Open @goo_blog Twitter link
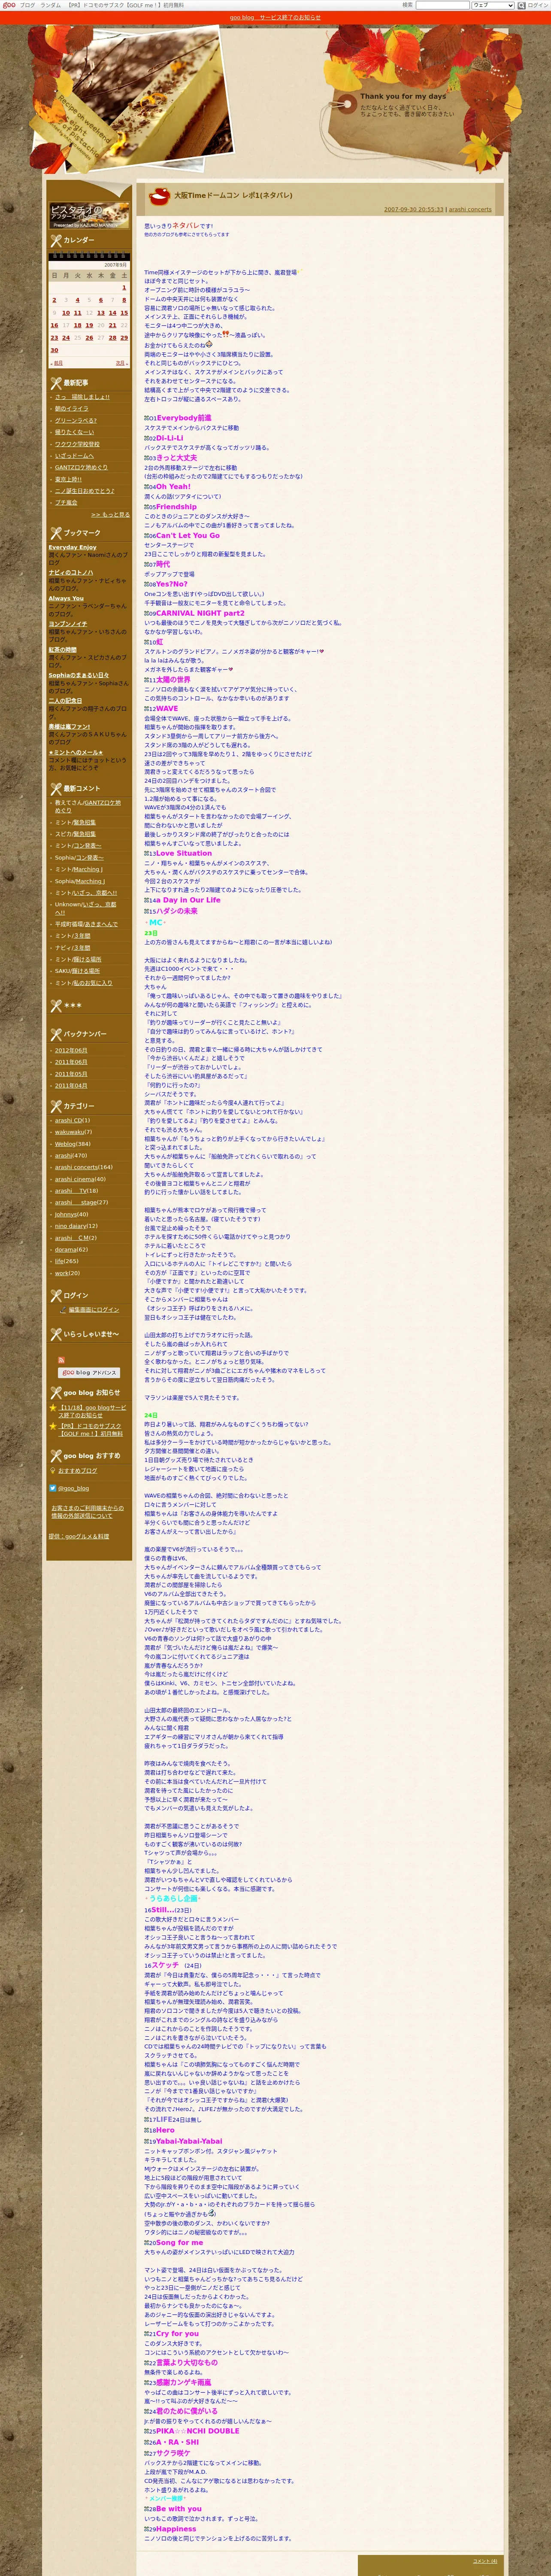The height and width of the screenshot is (2576, 551). [x=73, y=1488]
